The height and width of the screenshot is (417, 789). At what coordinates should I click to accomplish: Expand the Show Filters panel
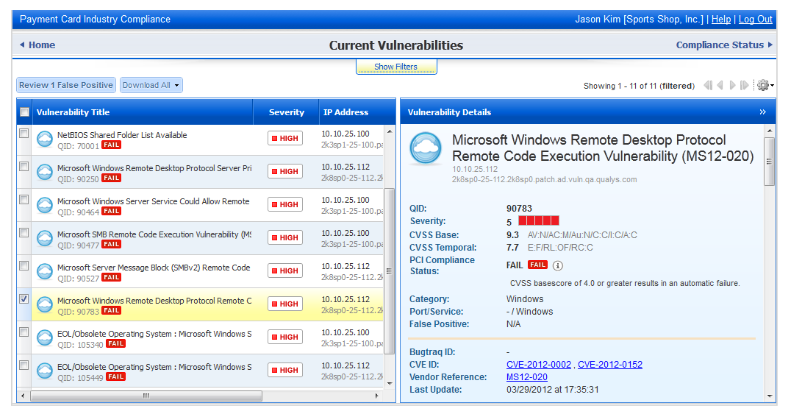point(396,66)
